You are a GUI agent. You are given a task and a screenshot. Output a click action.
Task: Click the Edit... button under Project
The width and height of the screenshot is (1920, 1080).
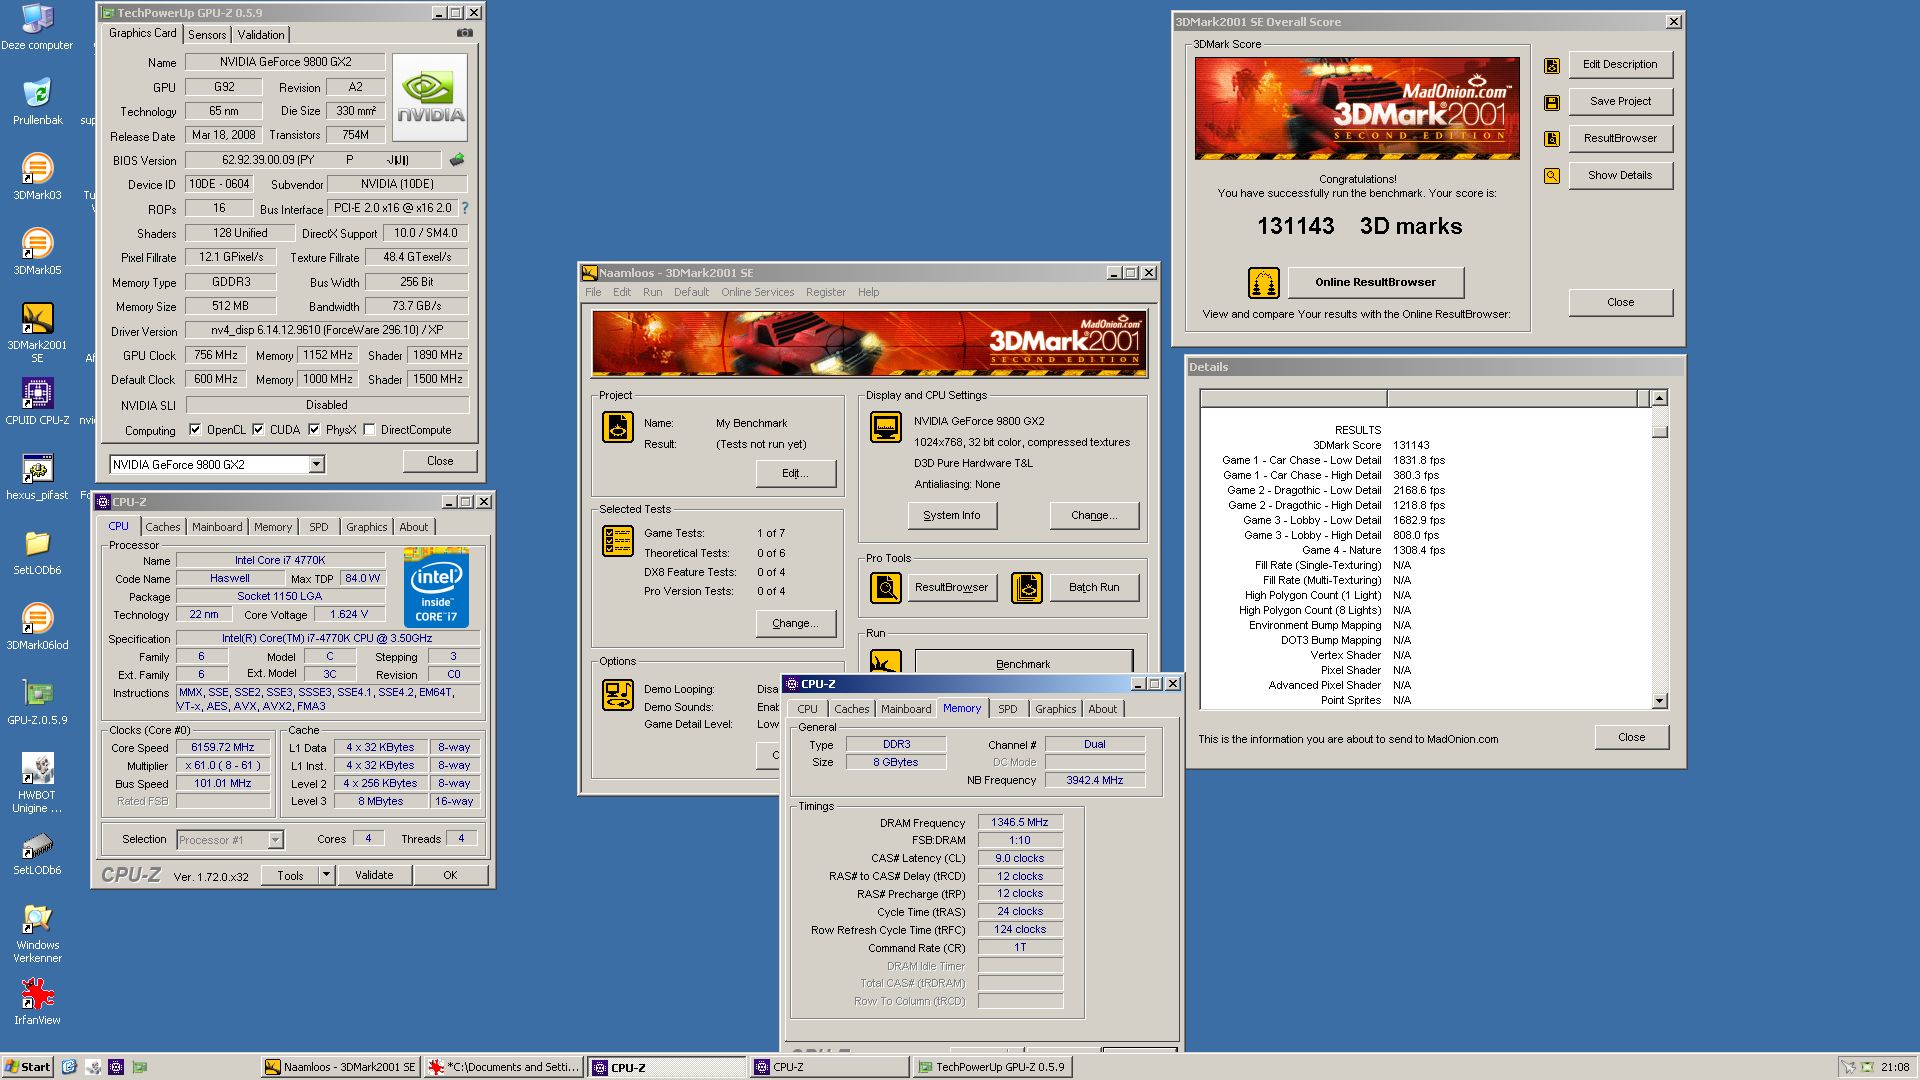(x=795, y=473)
